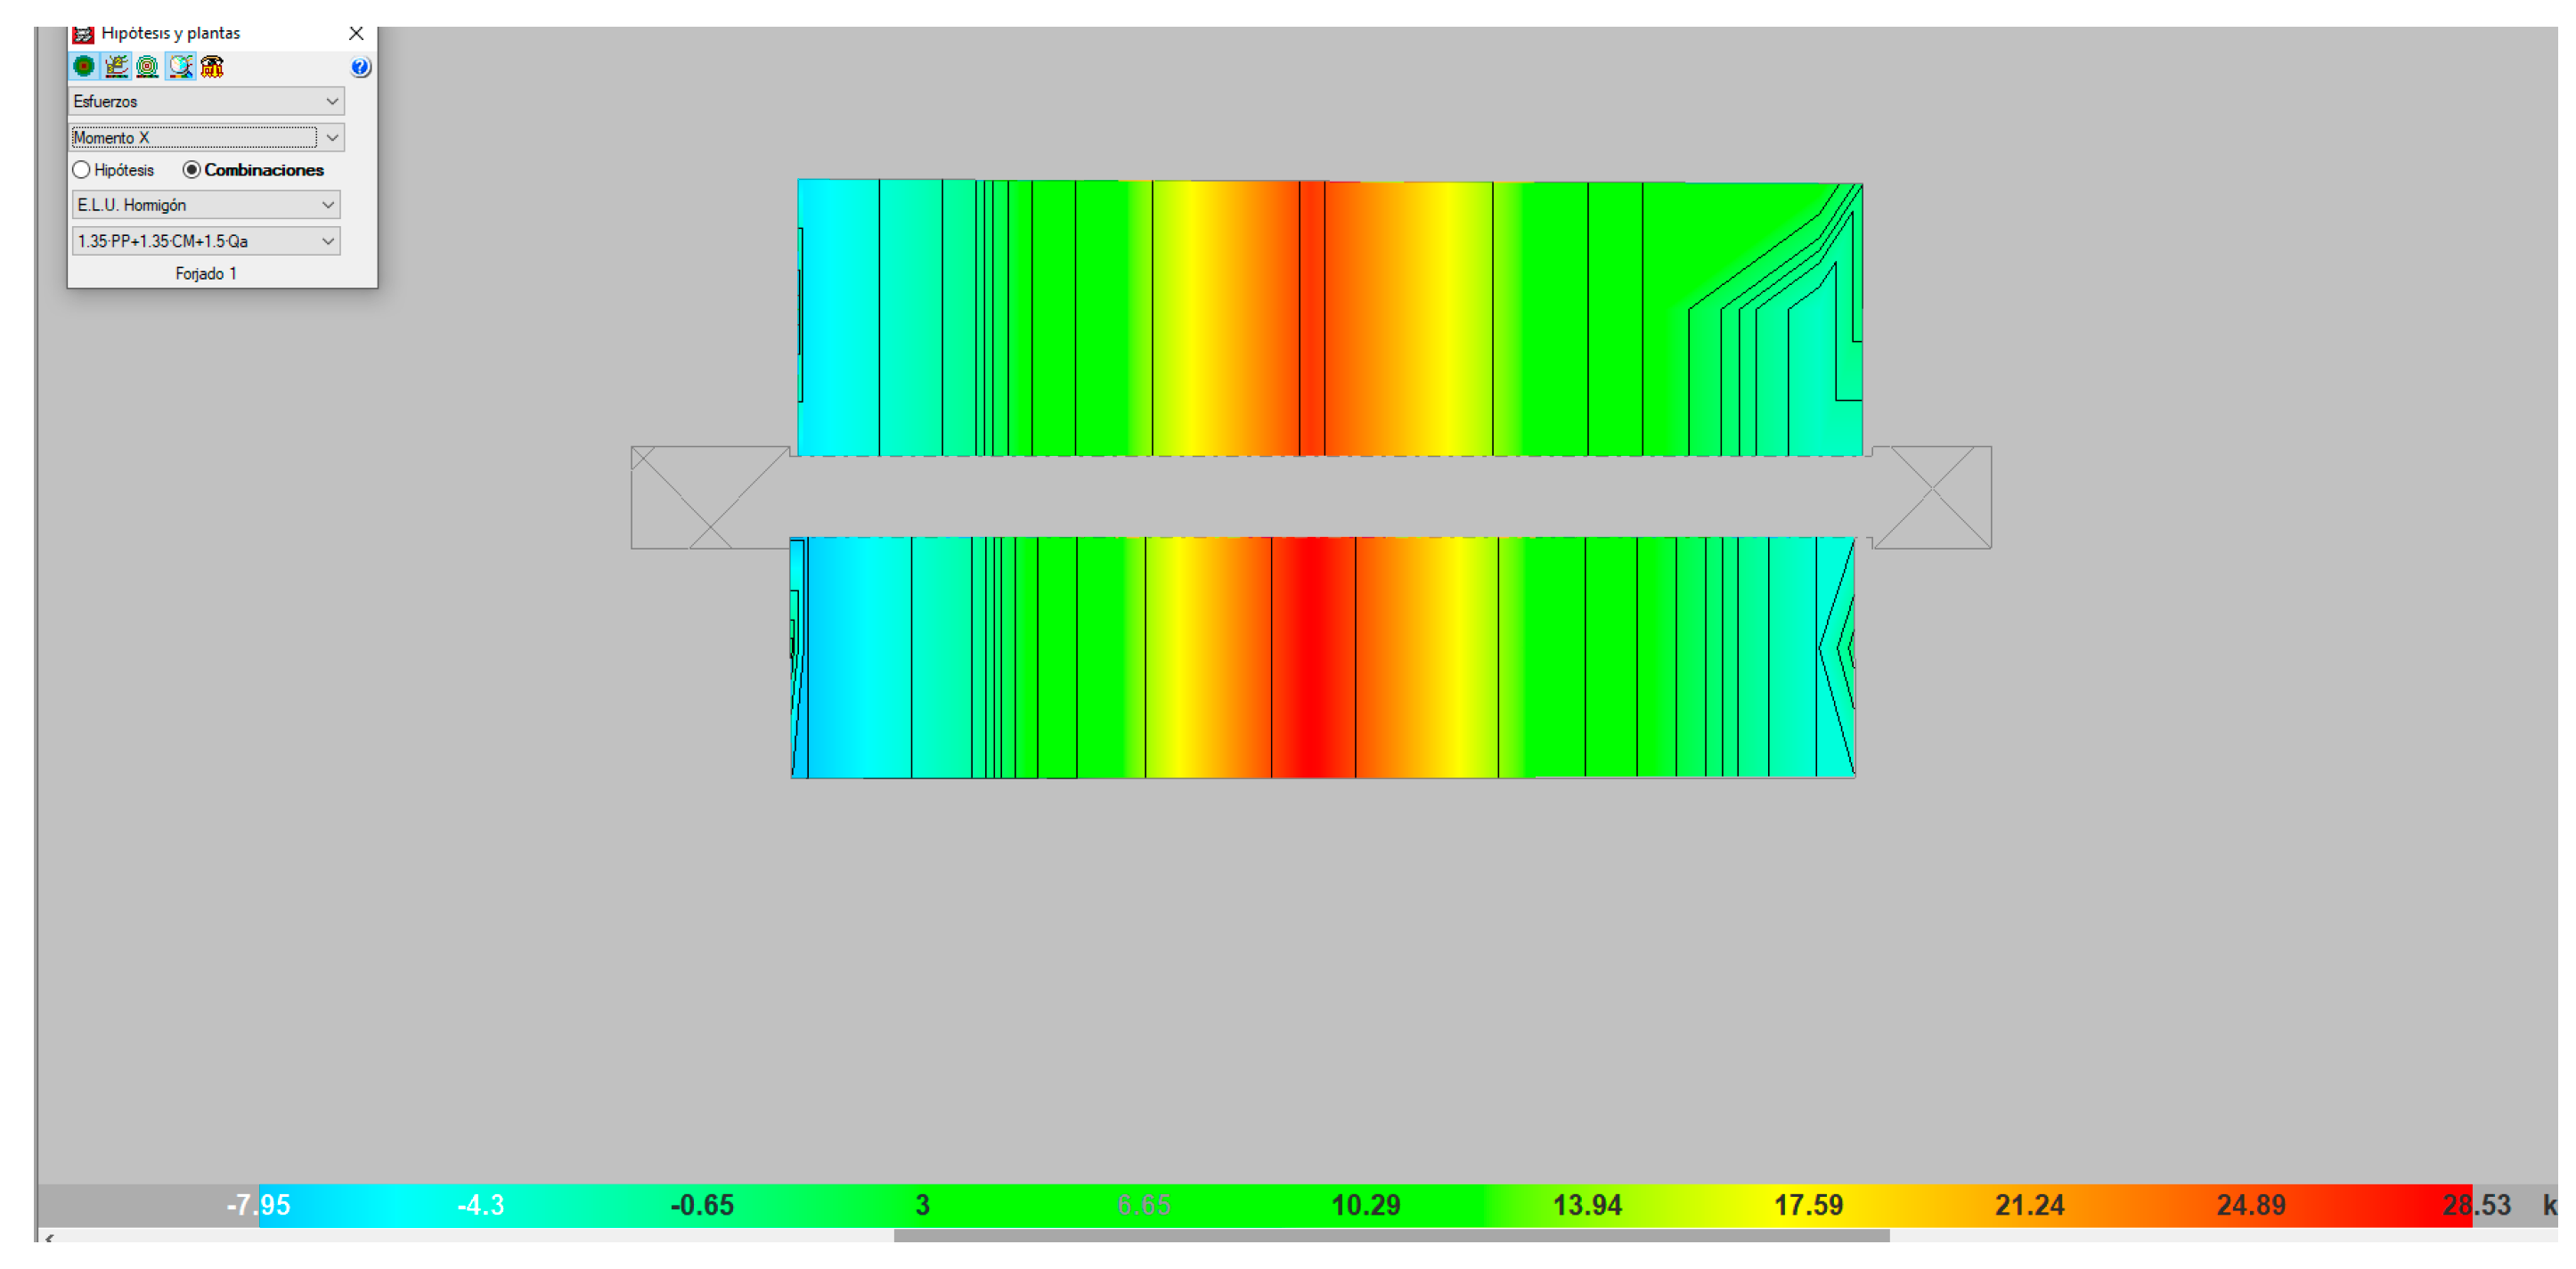The image size is (2576, 1269).
Task: Click the concentric contour lines icon
Action: point(148,66)
